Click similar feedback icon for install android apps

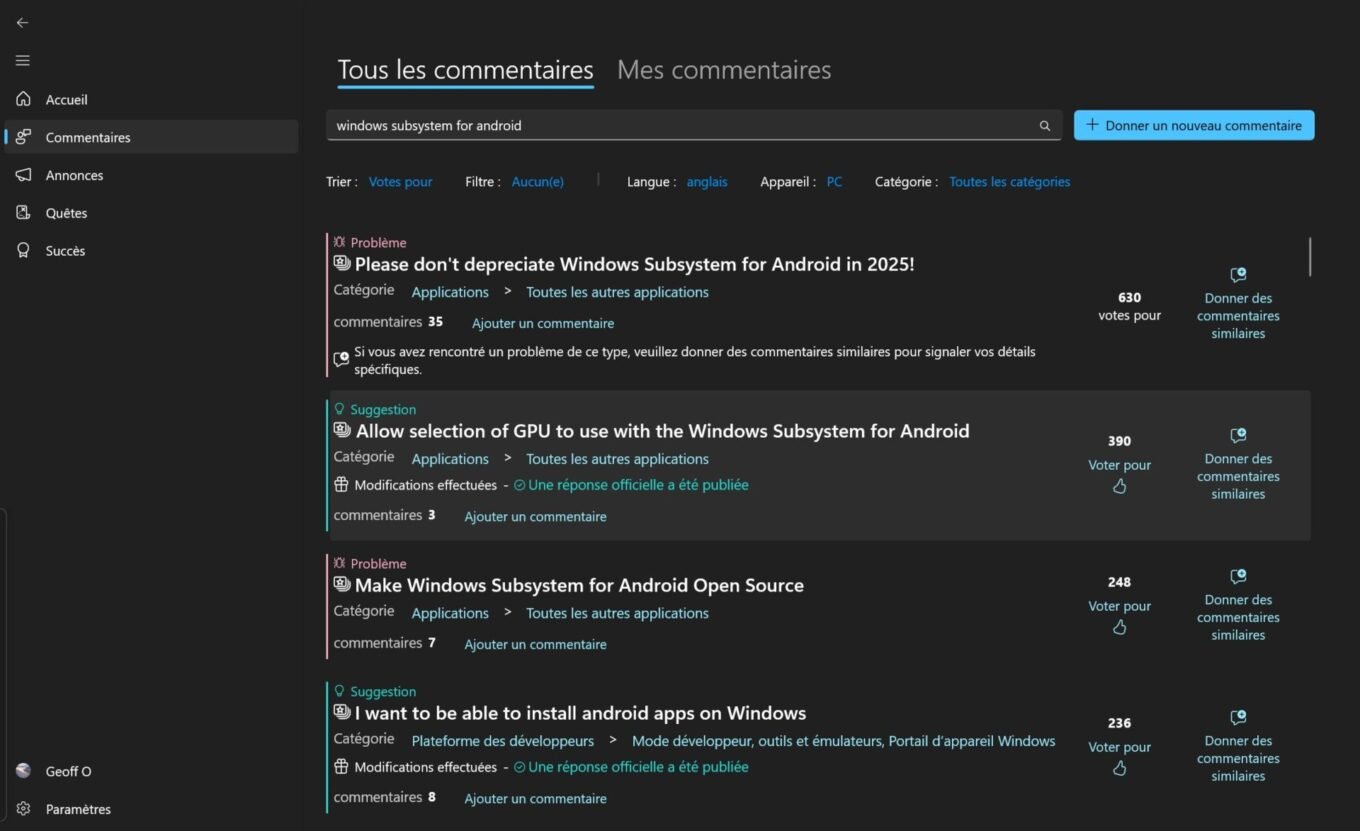tap(1238, 718)
